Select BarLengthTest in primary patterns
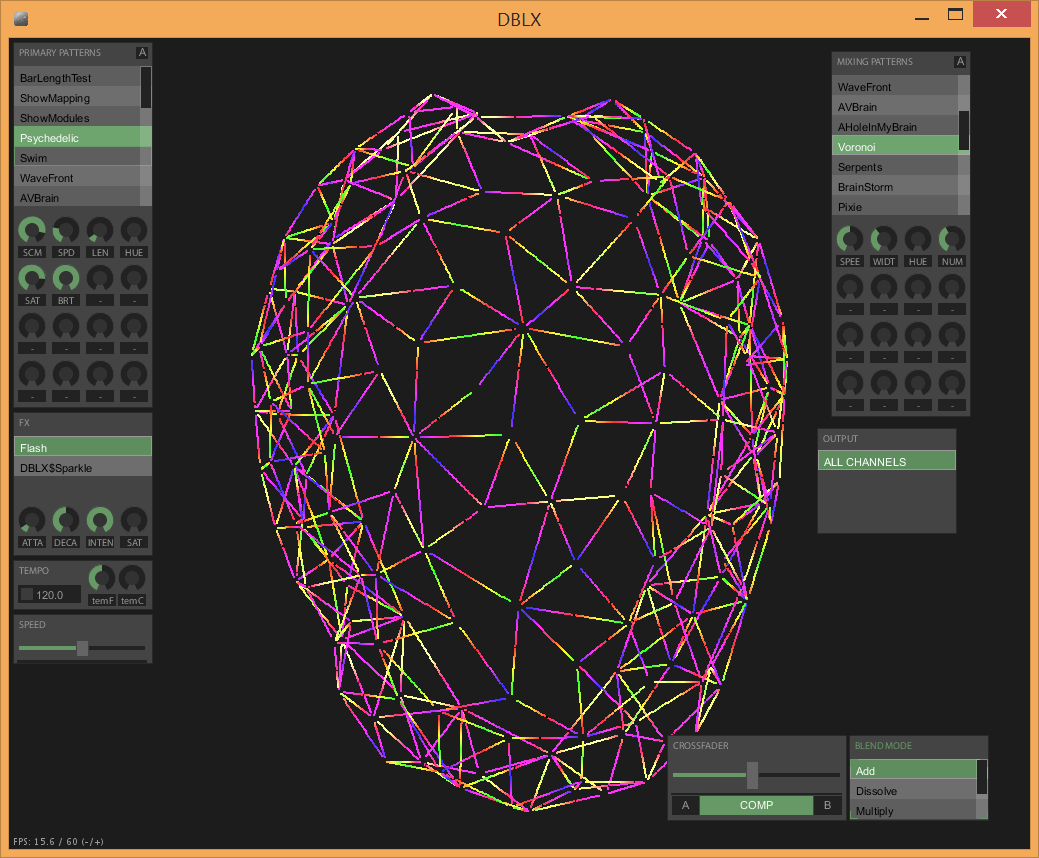Viewport: 1039px width, 858px height. coord(78,78)
